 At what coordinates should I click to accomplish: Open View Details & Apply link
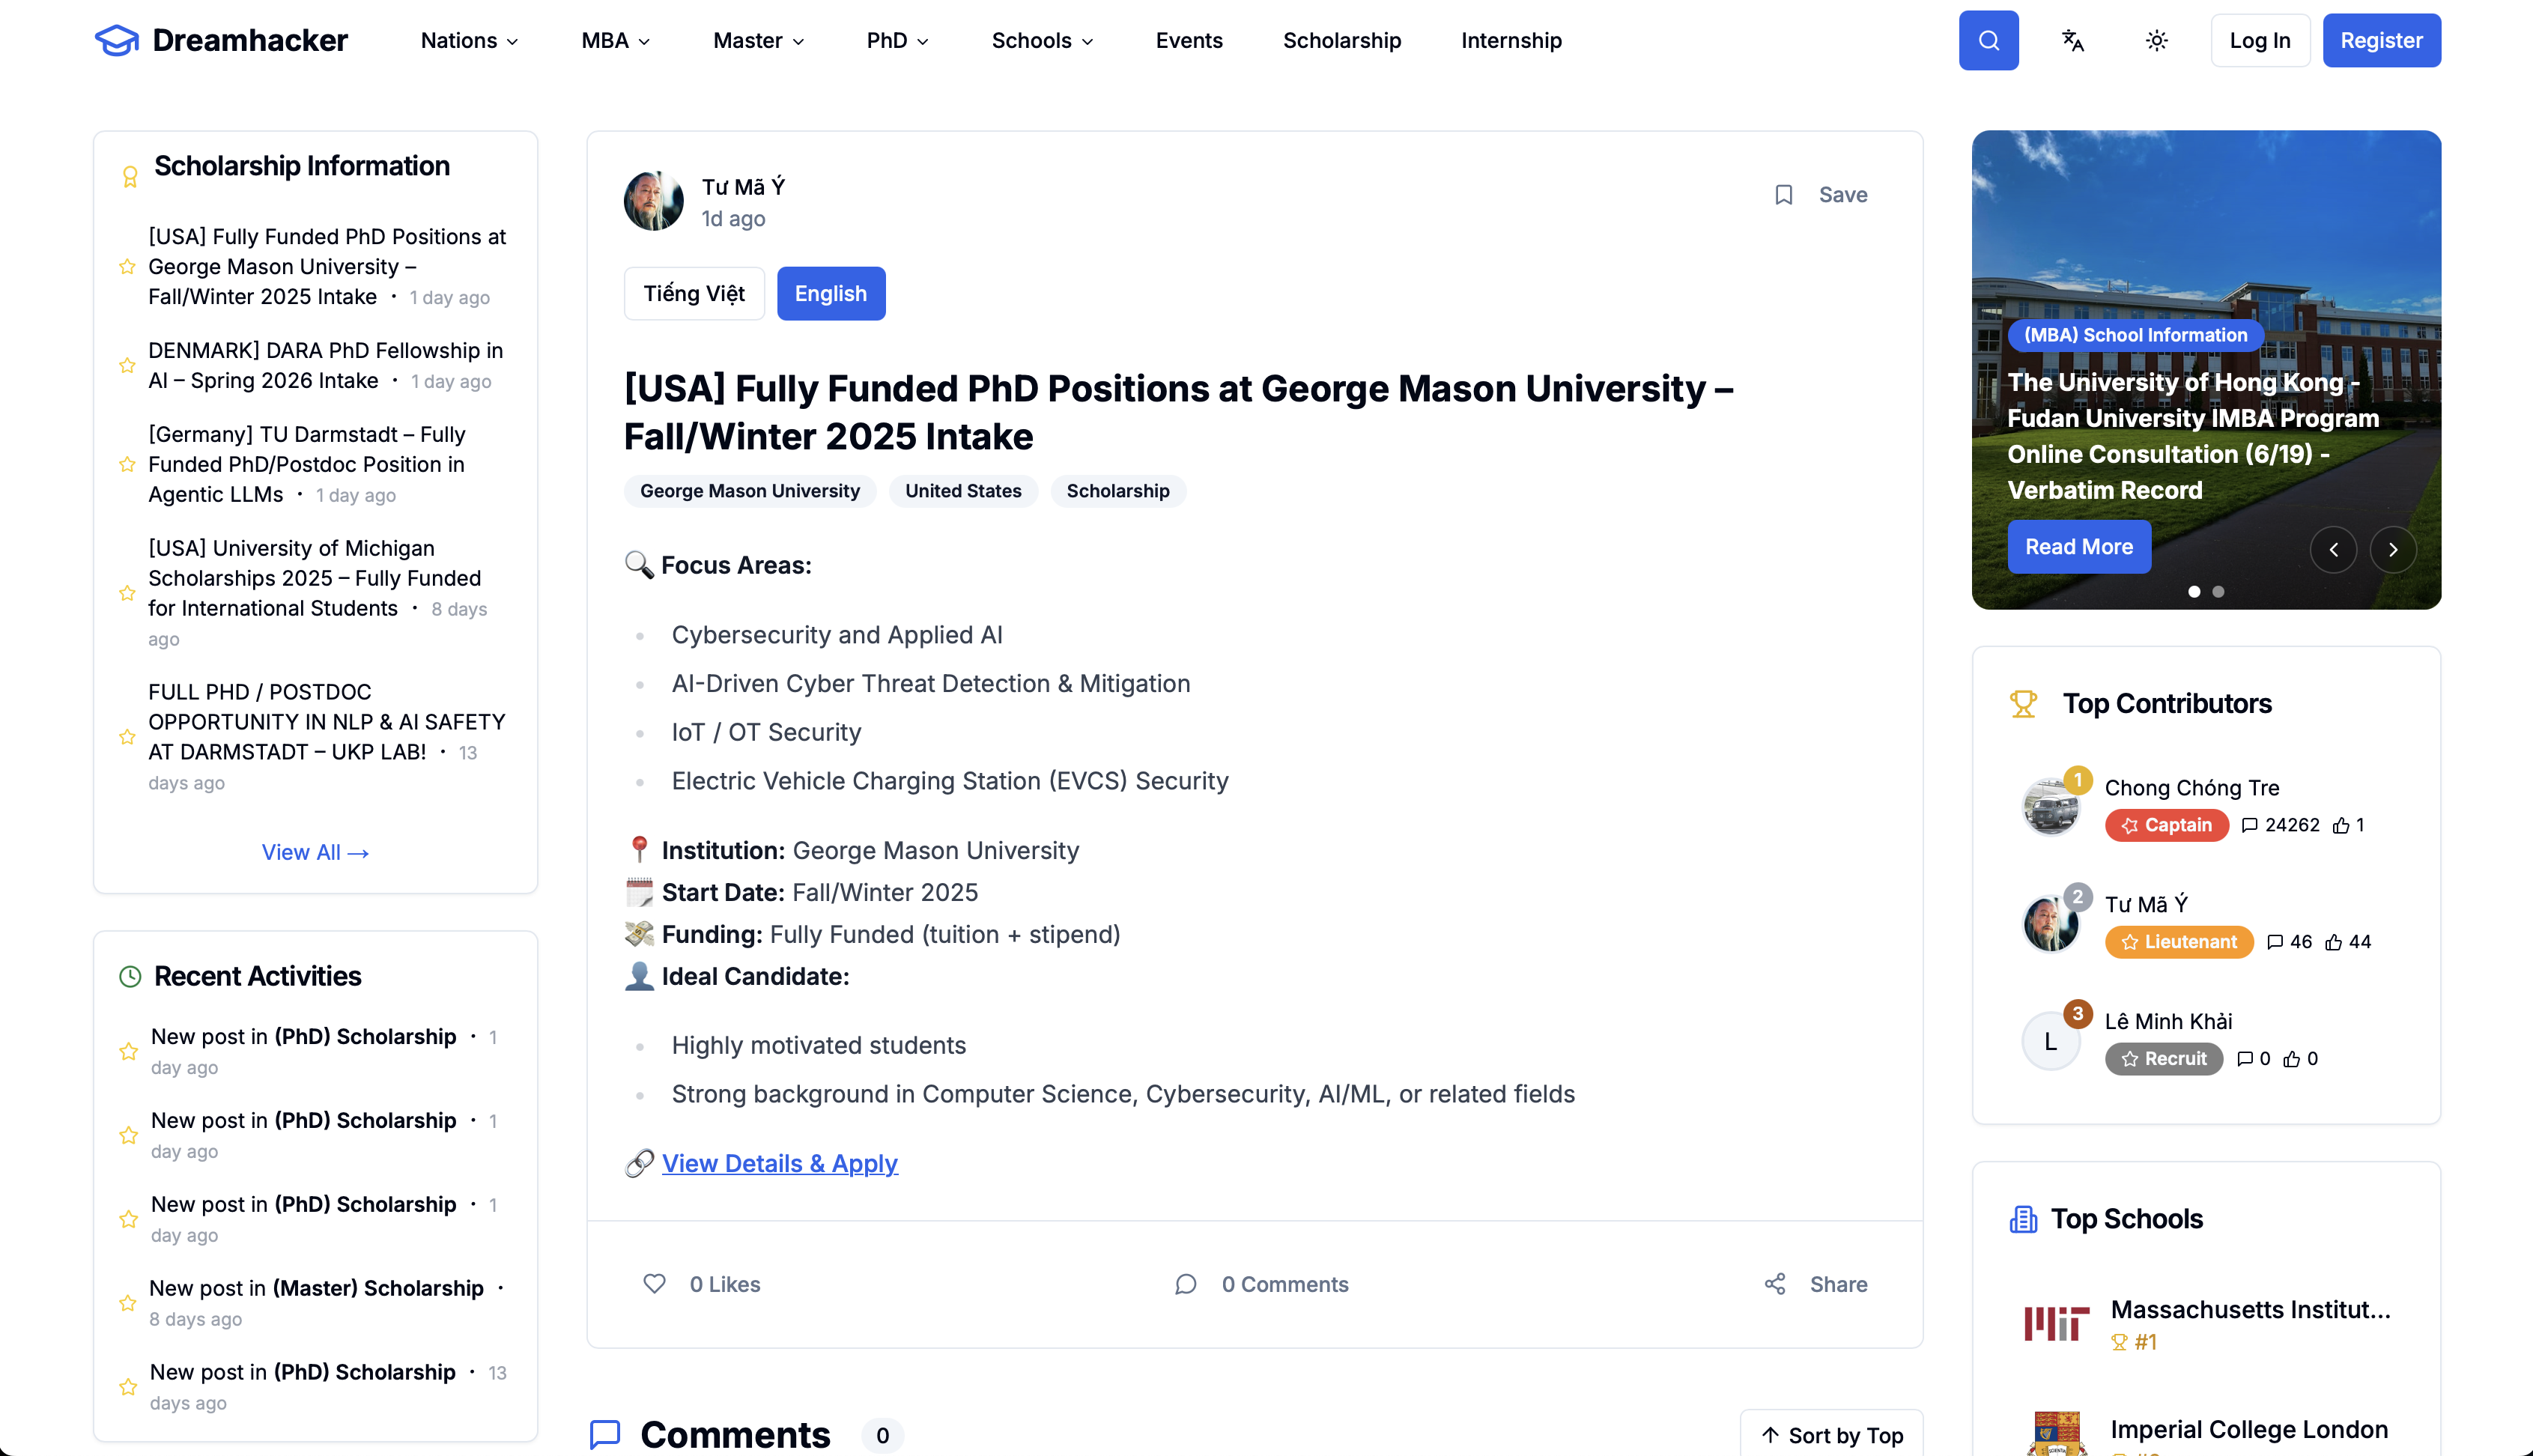(780, 1163)
